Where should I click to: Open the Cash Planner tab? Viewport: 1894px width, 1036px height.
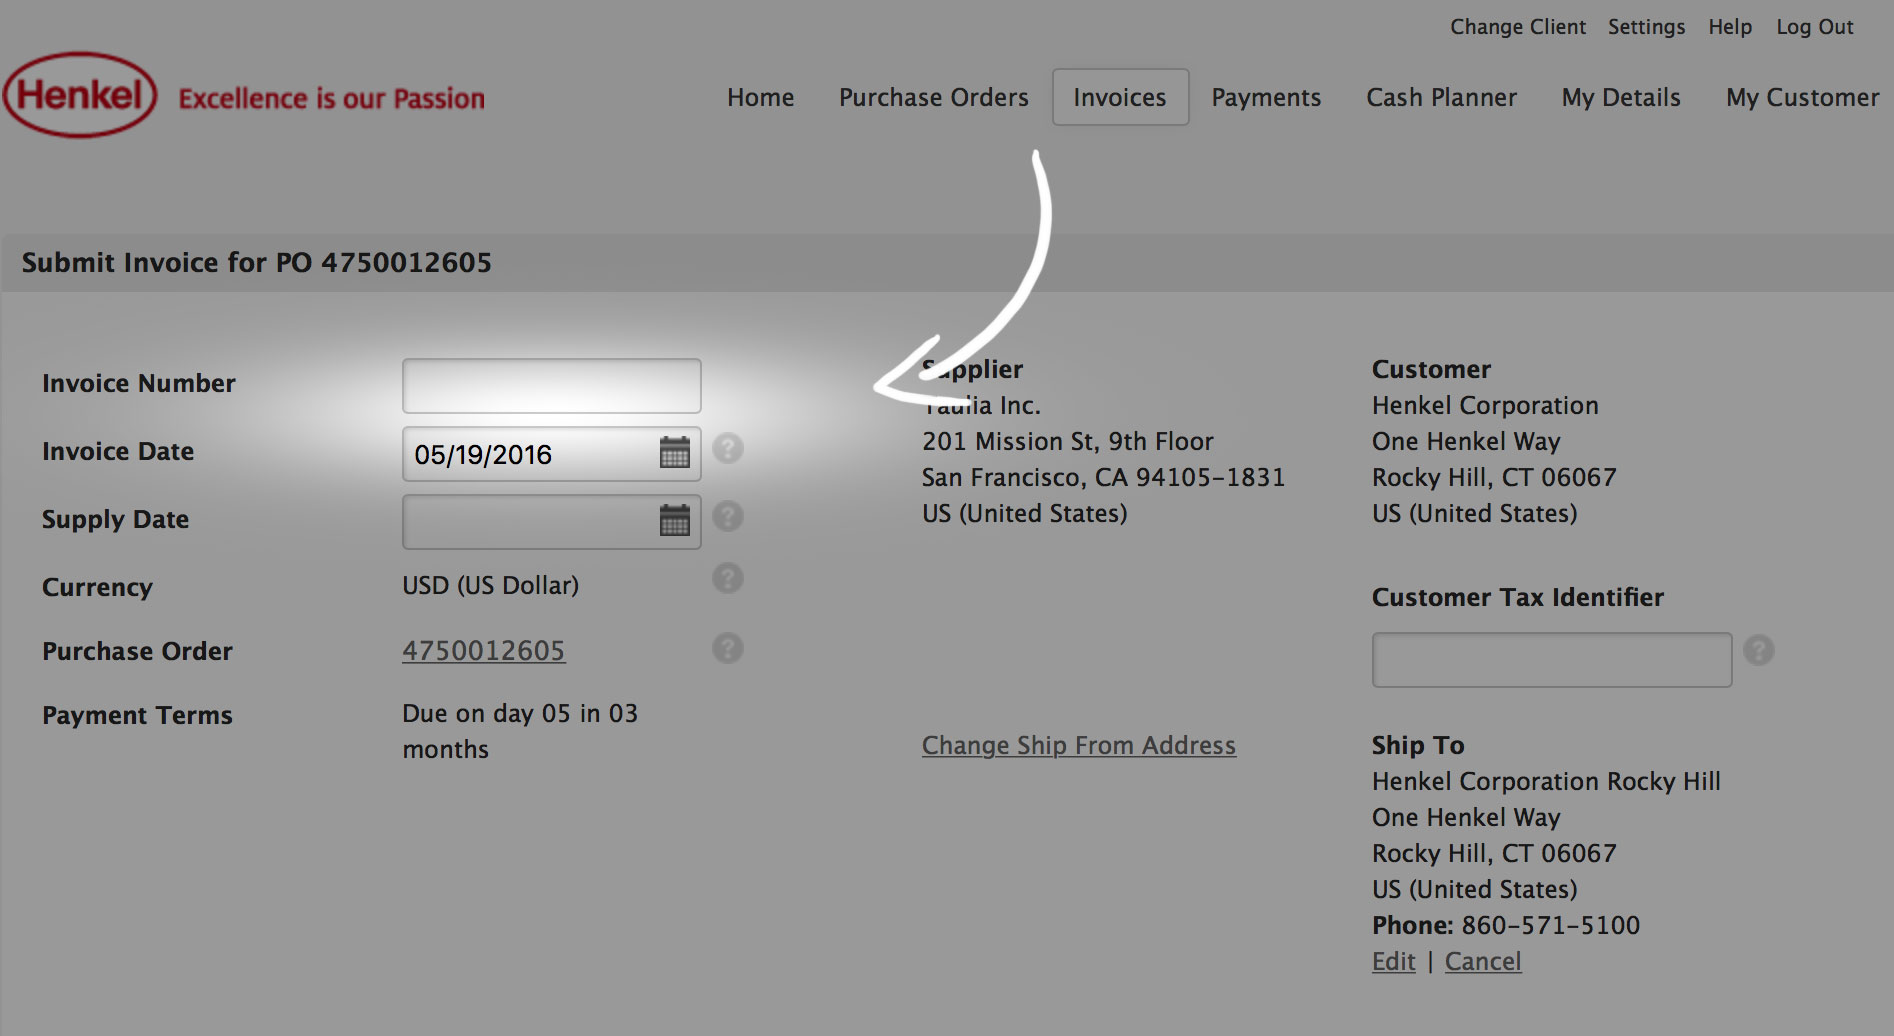(1442, 97)
